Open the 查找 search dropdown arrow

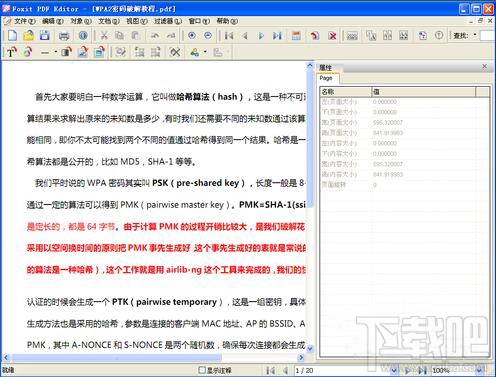[475, 35]
